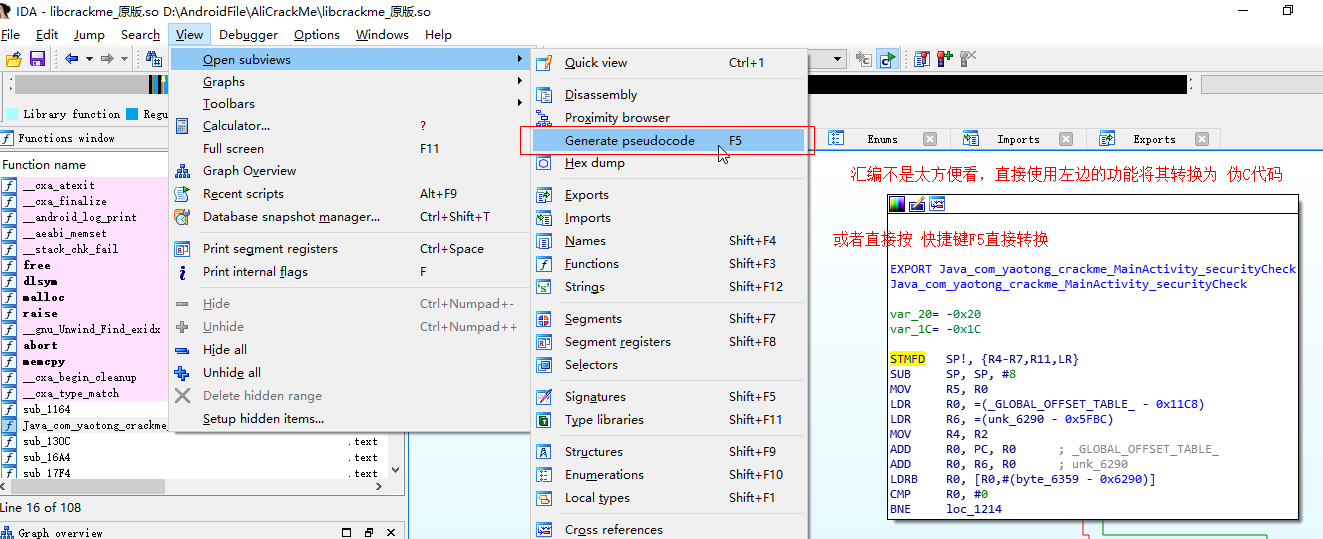1323x539 pixels.
Task: Click the Local types icon in submenu
Action: (544, 498)
